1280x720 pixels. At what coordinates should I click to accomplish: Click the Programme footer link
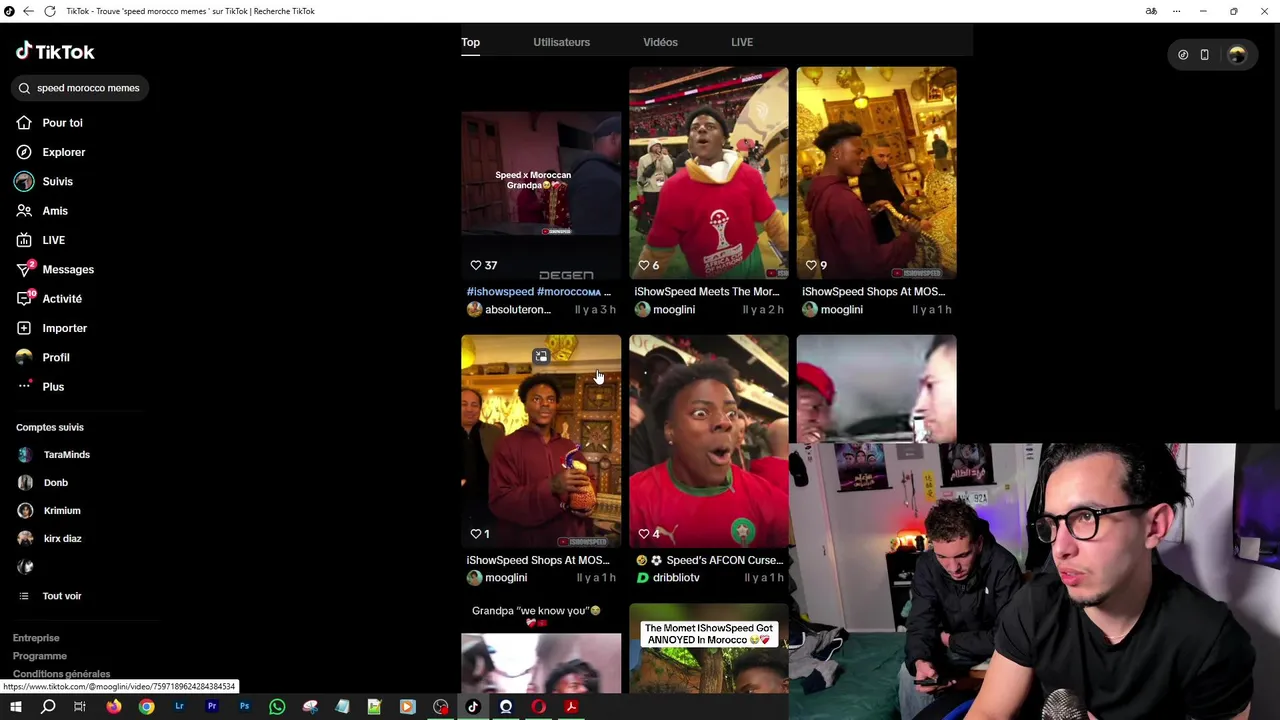click(x=40, y=656)
